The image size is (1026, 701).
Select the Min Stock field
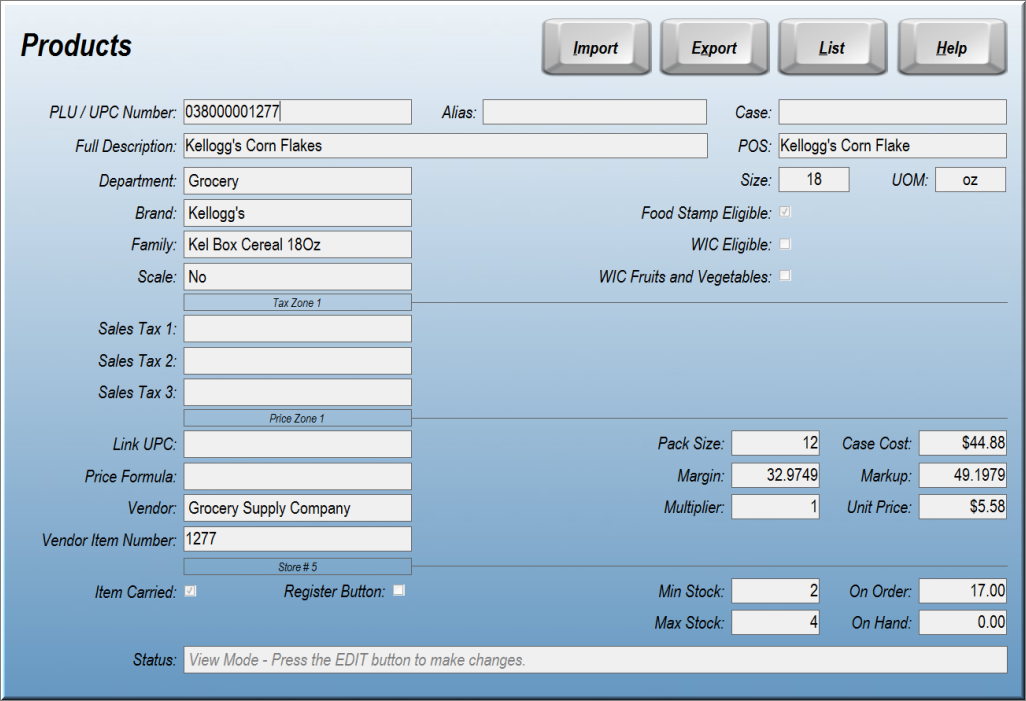[775, 590]
